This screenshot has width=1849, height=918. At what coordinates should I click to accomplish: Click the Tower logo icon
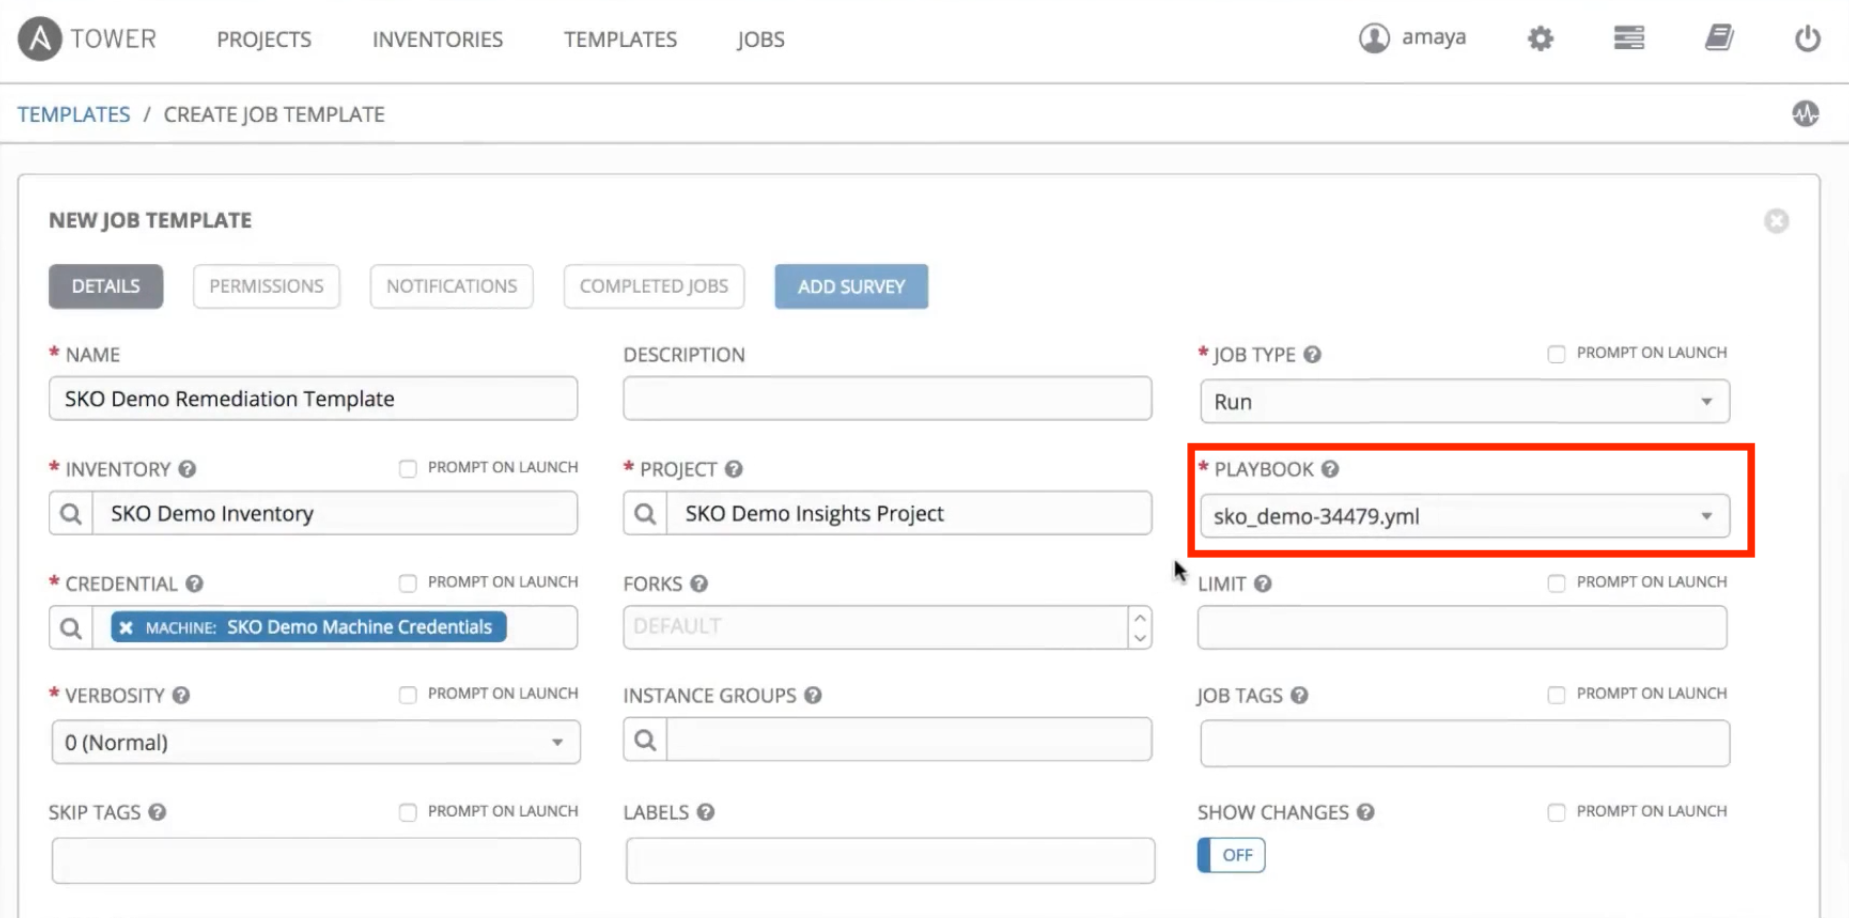tap(37, 38)
